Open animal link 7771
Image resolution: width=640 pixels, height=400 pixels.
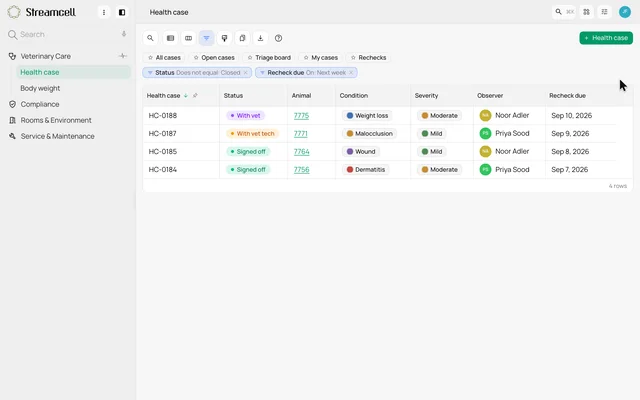pyautogui.click(x=300, y=133)
